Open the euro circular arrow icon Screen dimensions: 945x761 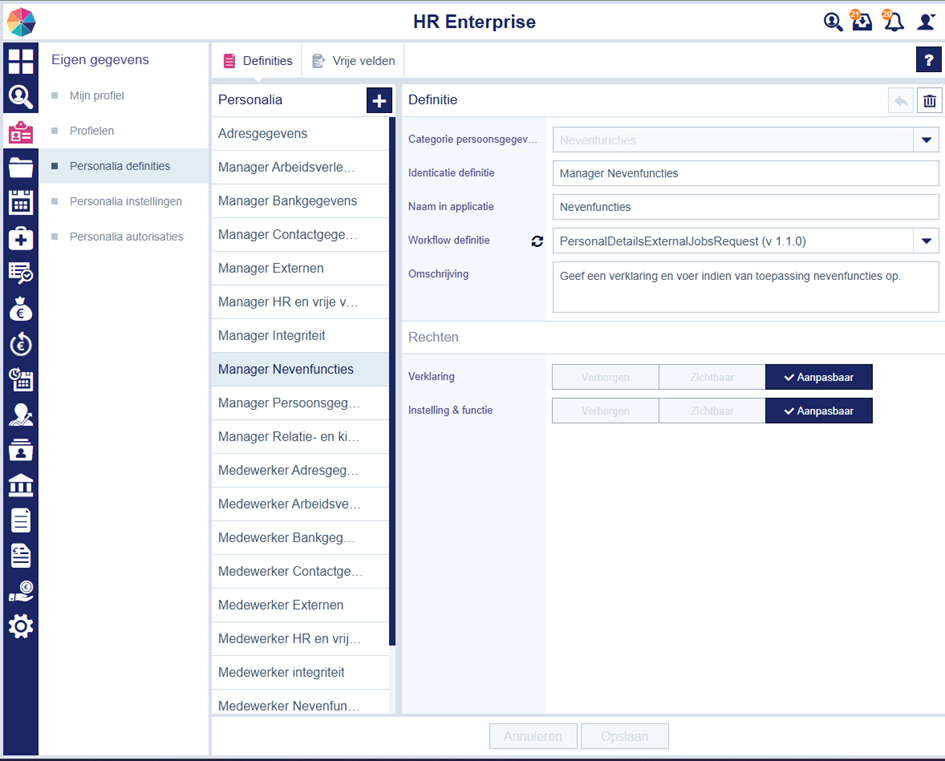20,344
